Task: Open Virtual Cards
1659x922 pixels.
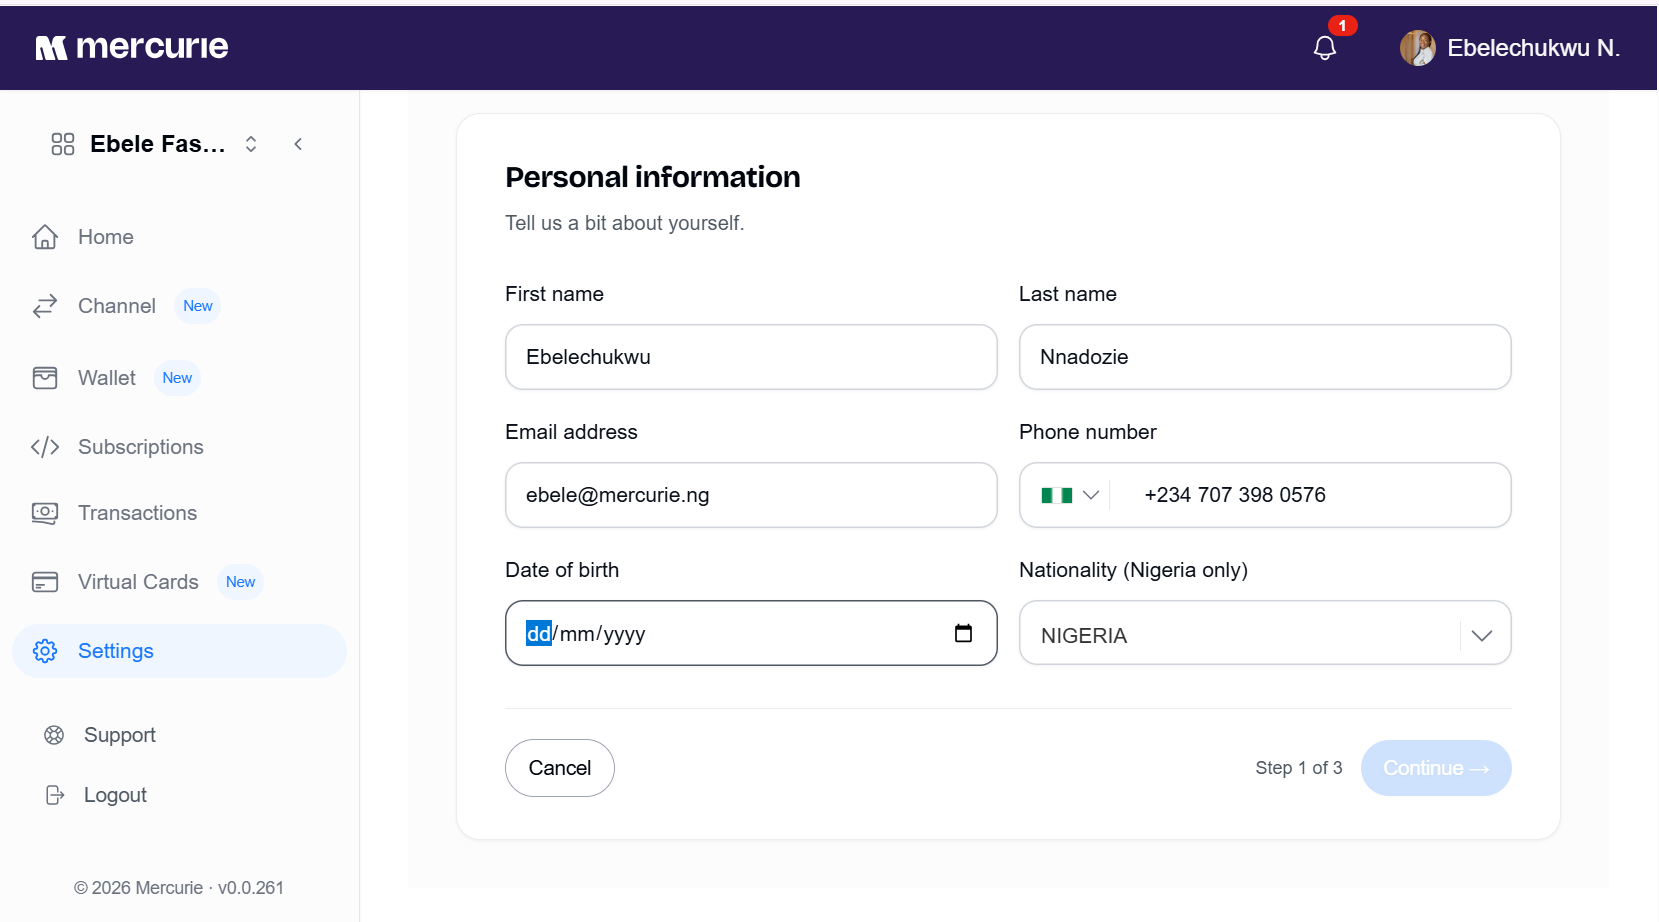Action: (x=139, y=582)
